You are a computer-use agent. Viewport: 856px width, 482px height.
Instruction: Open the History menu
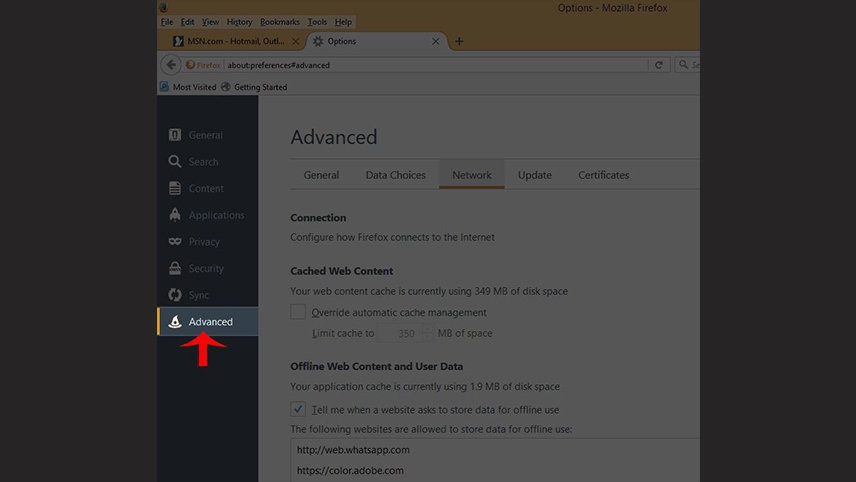239,22
